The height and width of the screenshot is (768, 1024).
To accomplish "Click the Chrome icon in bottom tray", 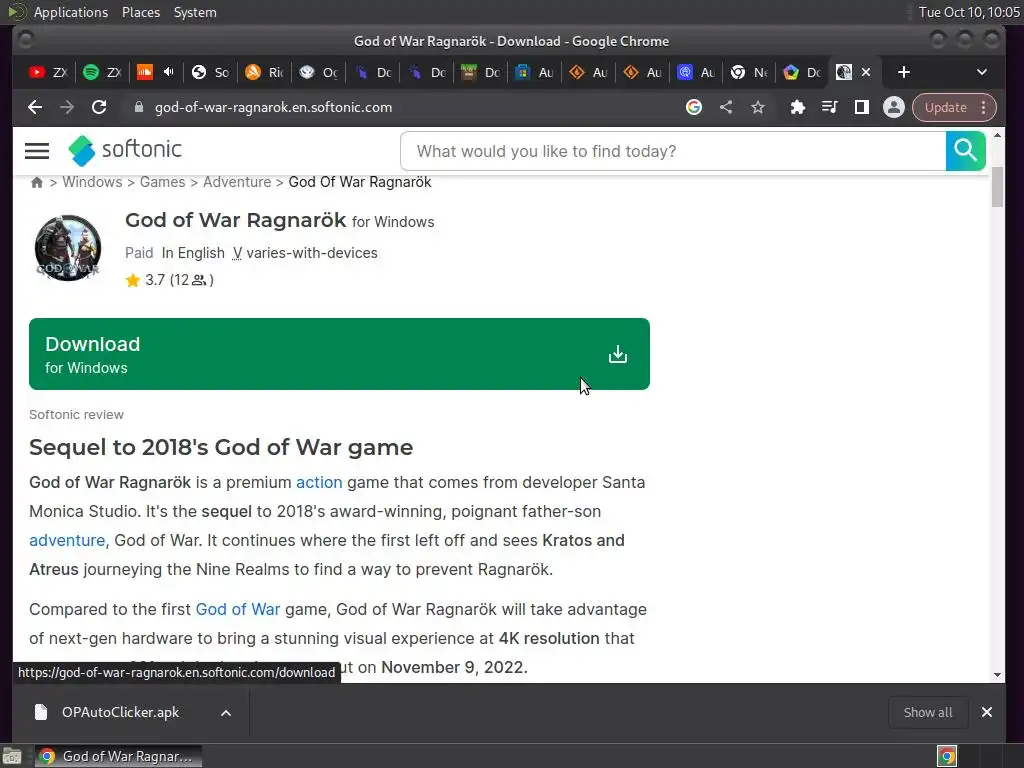I will [x=947, y=756].
